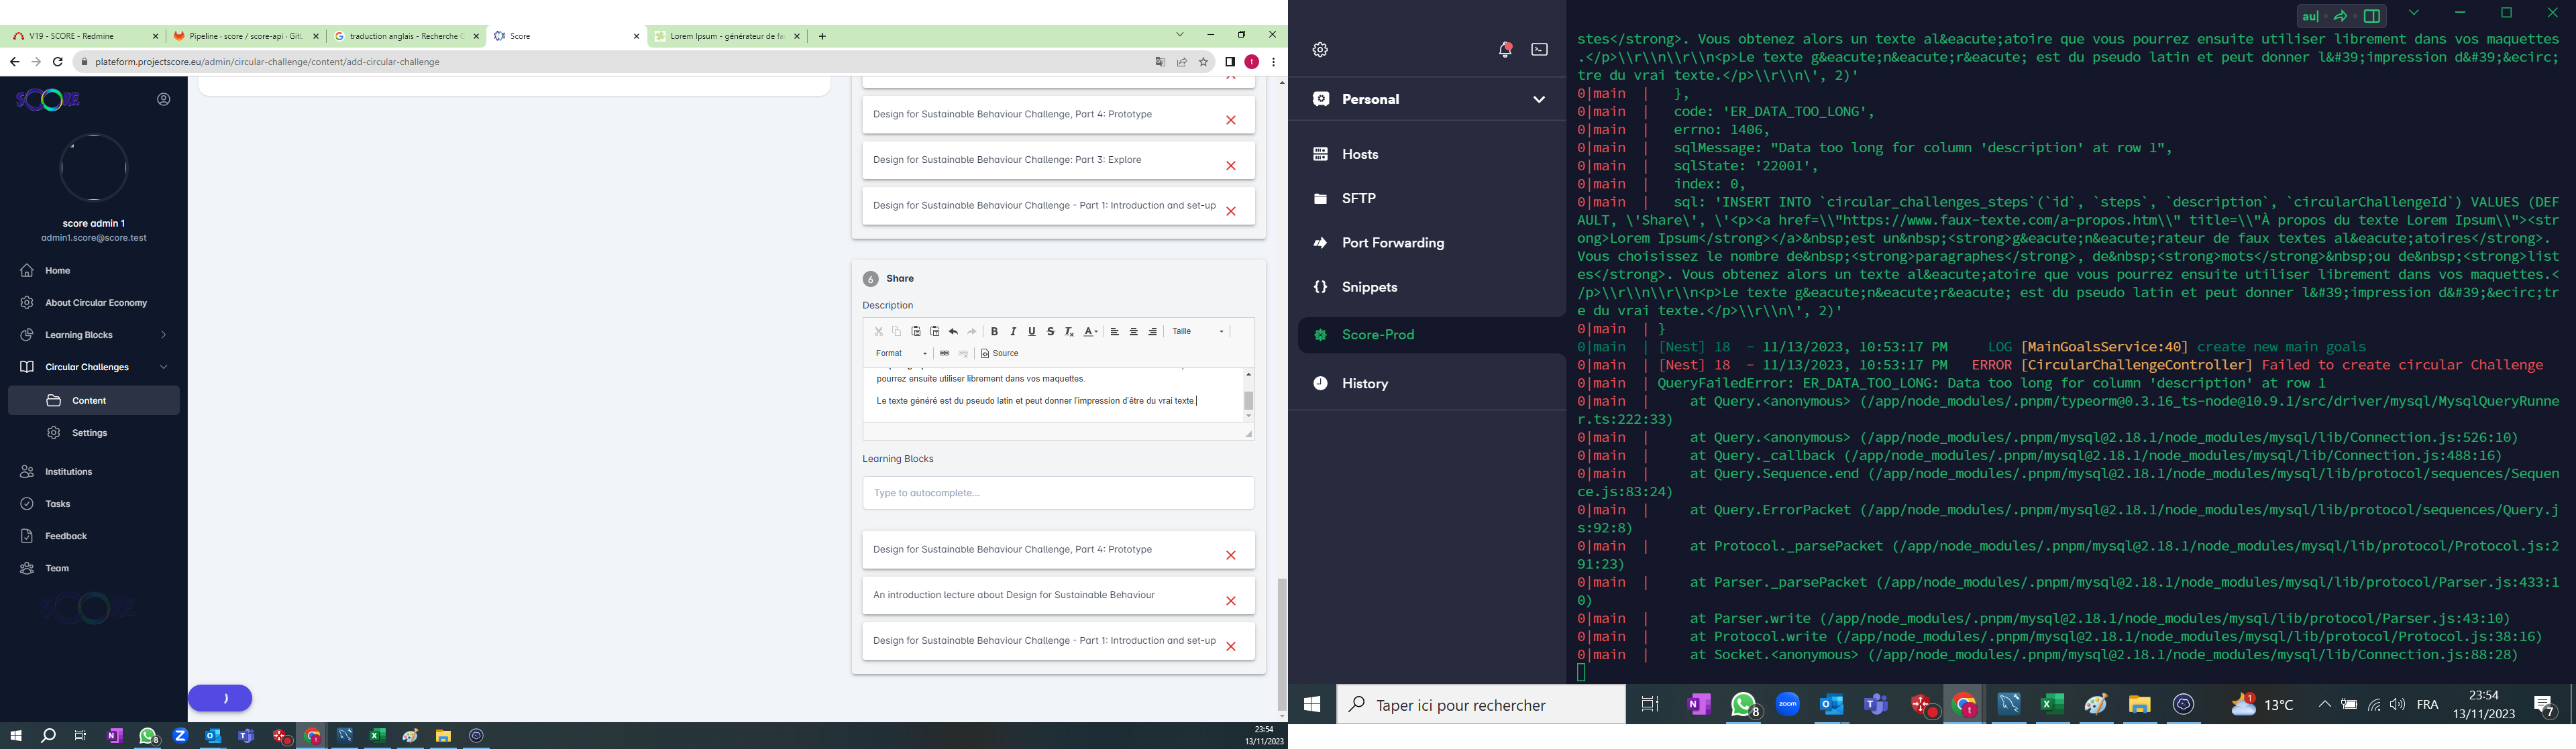Image resolution: width=2576 pixels, height=749 pixels.
Task: Open Snippets in the Termius sidebar
Action: click(1369, 288)
